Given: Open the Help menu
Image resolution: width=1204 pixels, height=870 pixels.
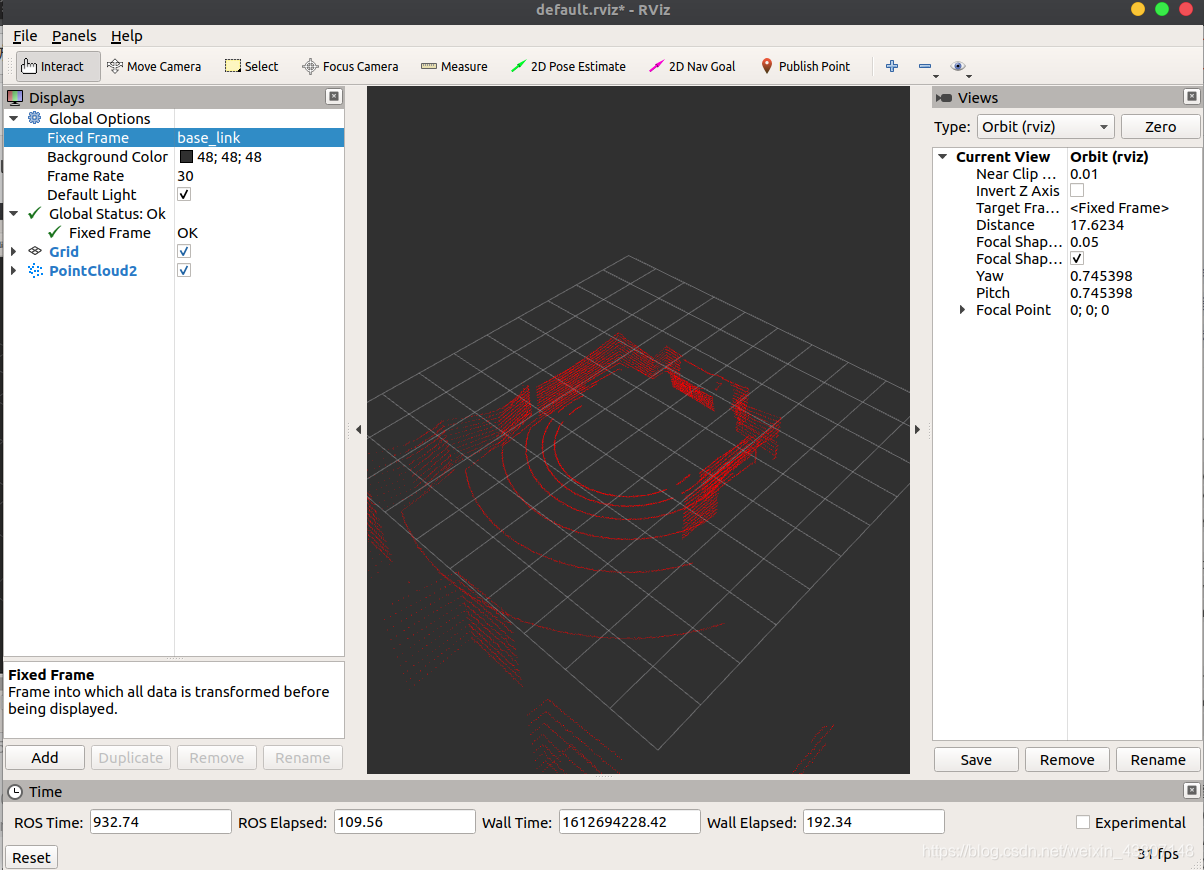Looking at the screenshot, I should 126,36.
